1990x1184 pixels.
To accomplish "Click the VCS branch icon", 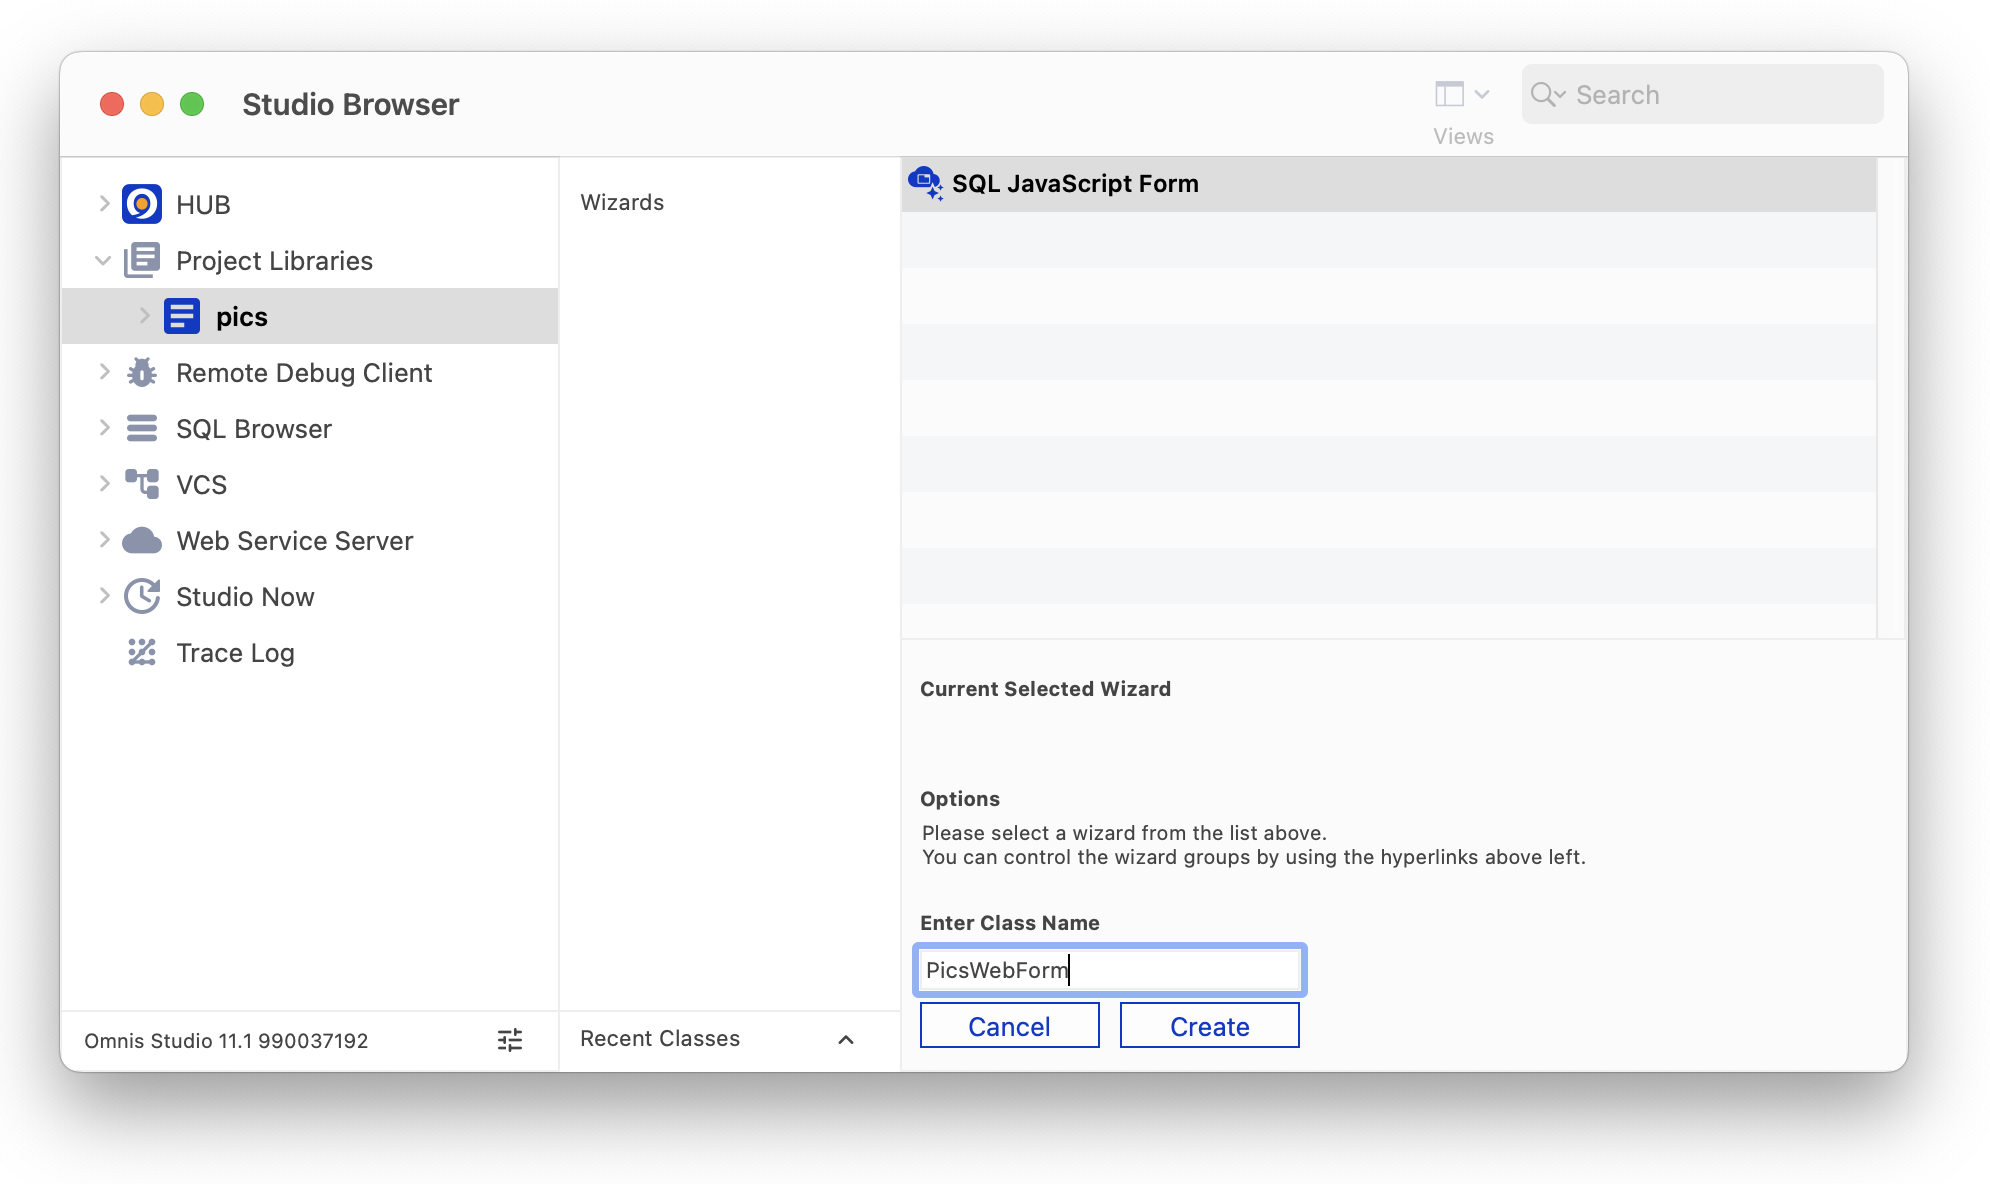I will click(x=142, y=484).
